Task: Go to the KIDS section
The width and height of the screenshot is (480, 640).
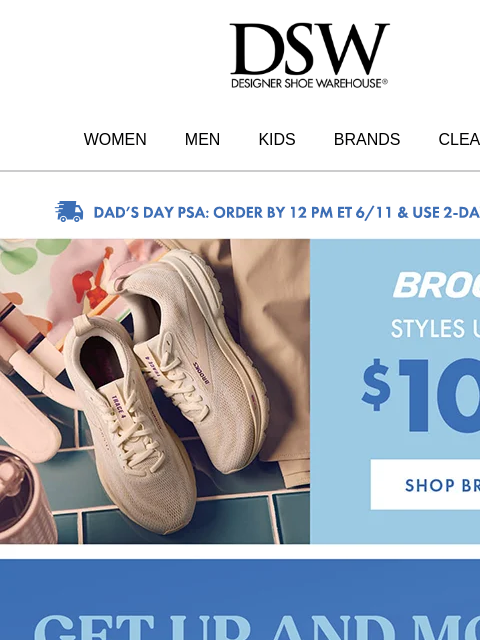Action: (277, 139)
